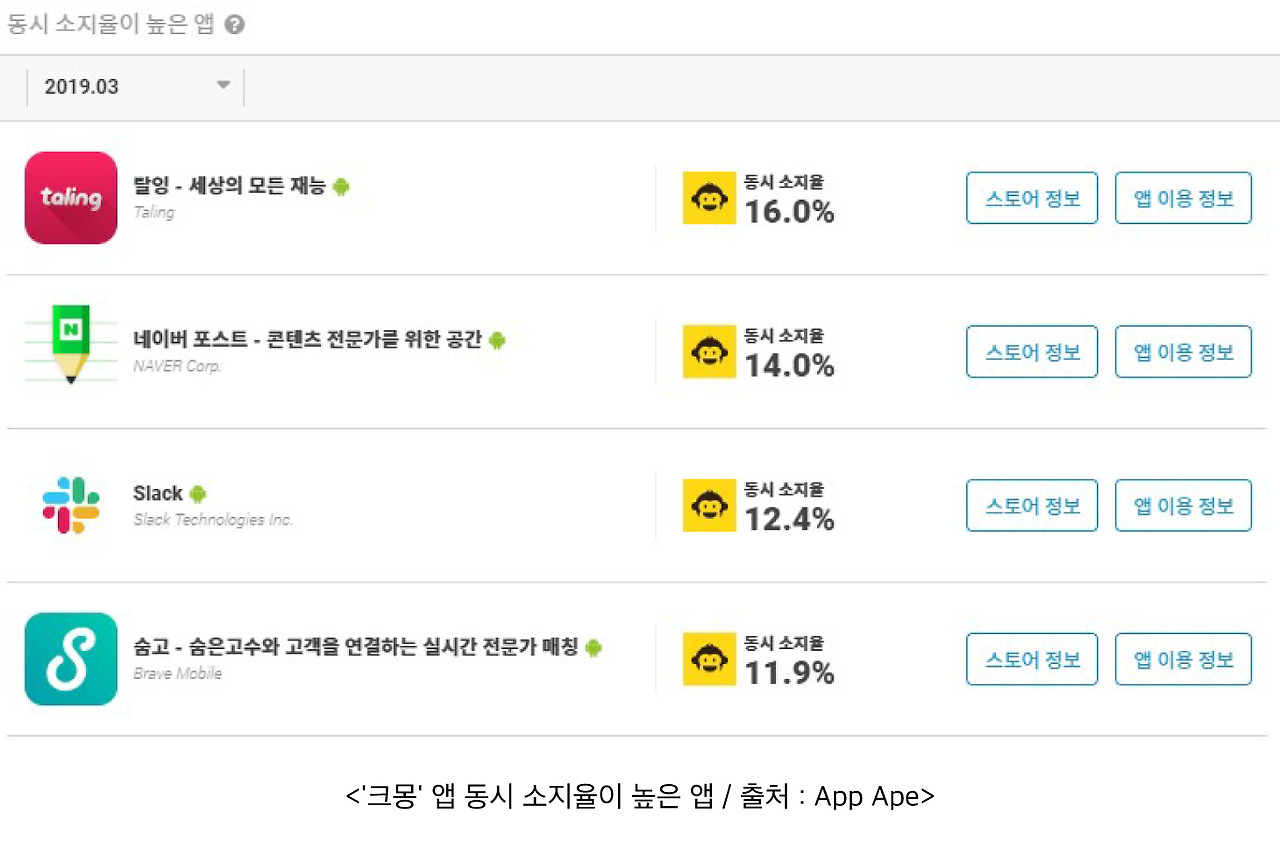The image size is (1280, 841).
Task: Click monkey icon in Taling row
Action: click(710, 198)
